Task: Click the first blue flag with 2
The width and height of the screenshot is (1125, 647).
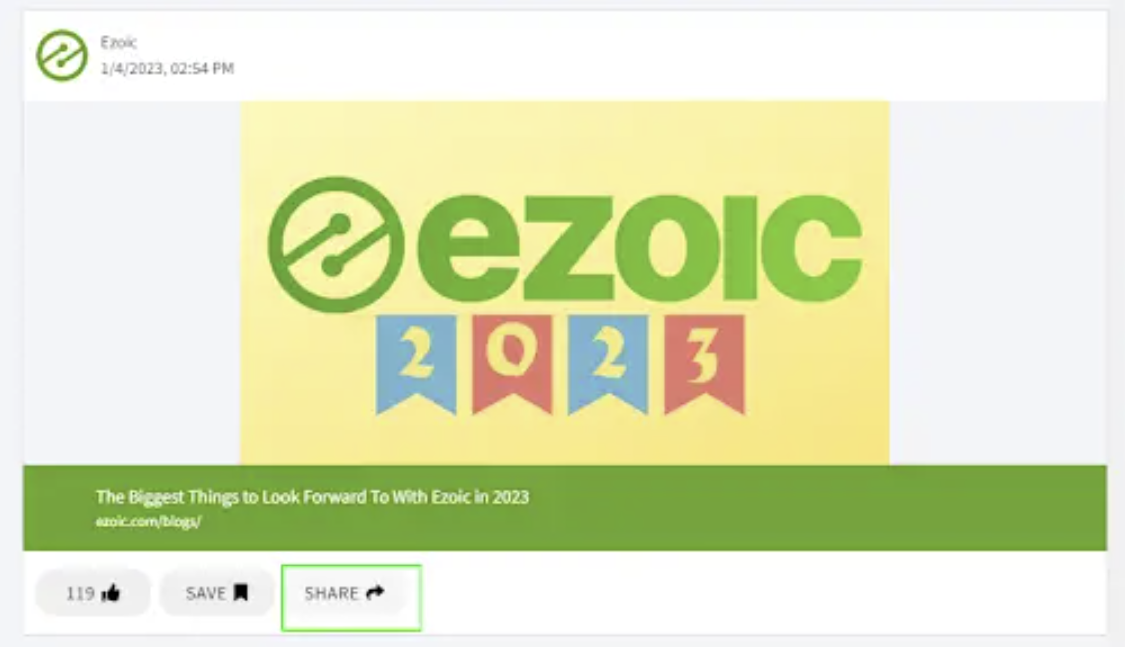Action: [x=416, y=362]
